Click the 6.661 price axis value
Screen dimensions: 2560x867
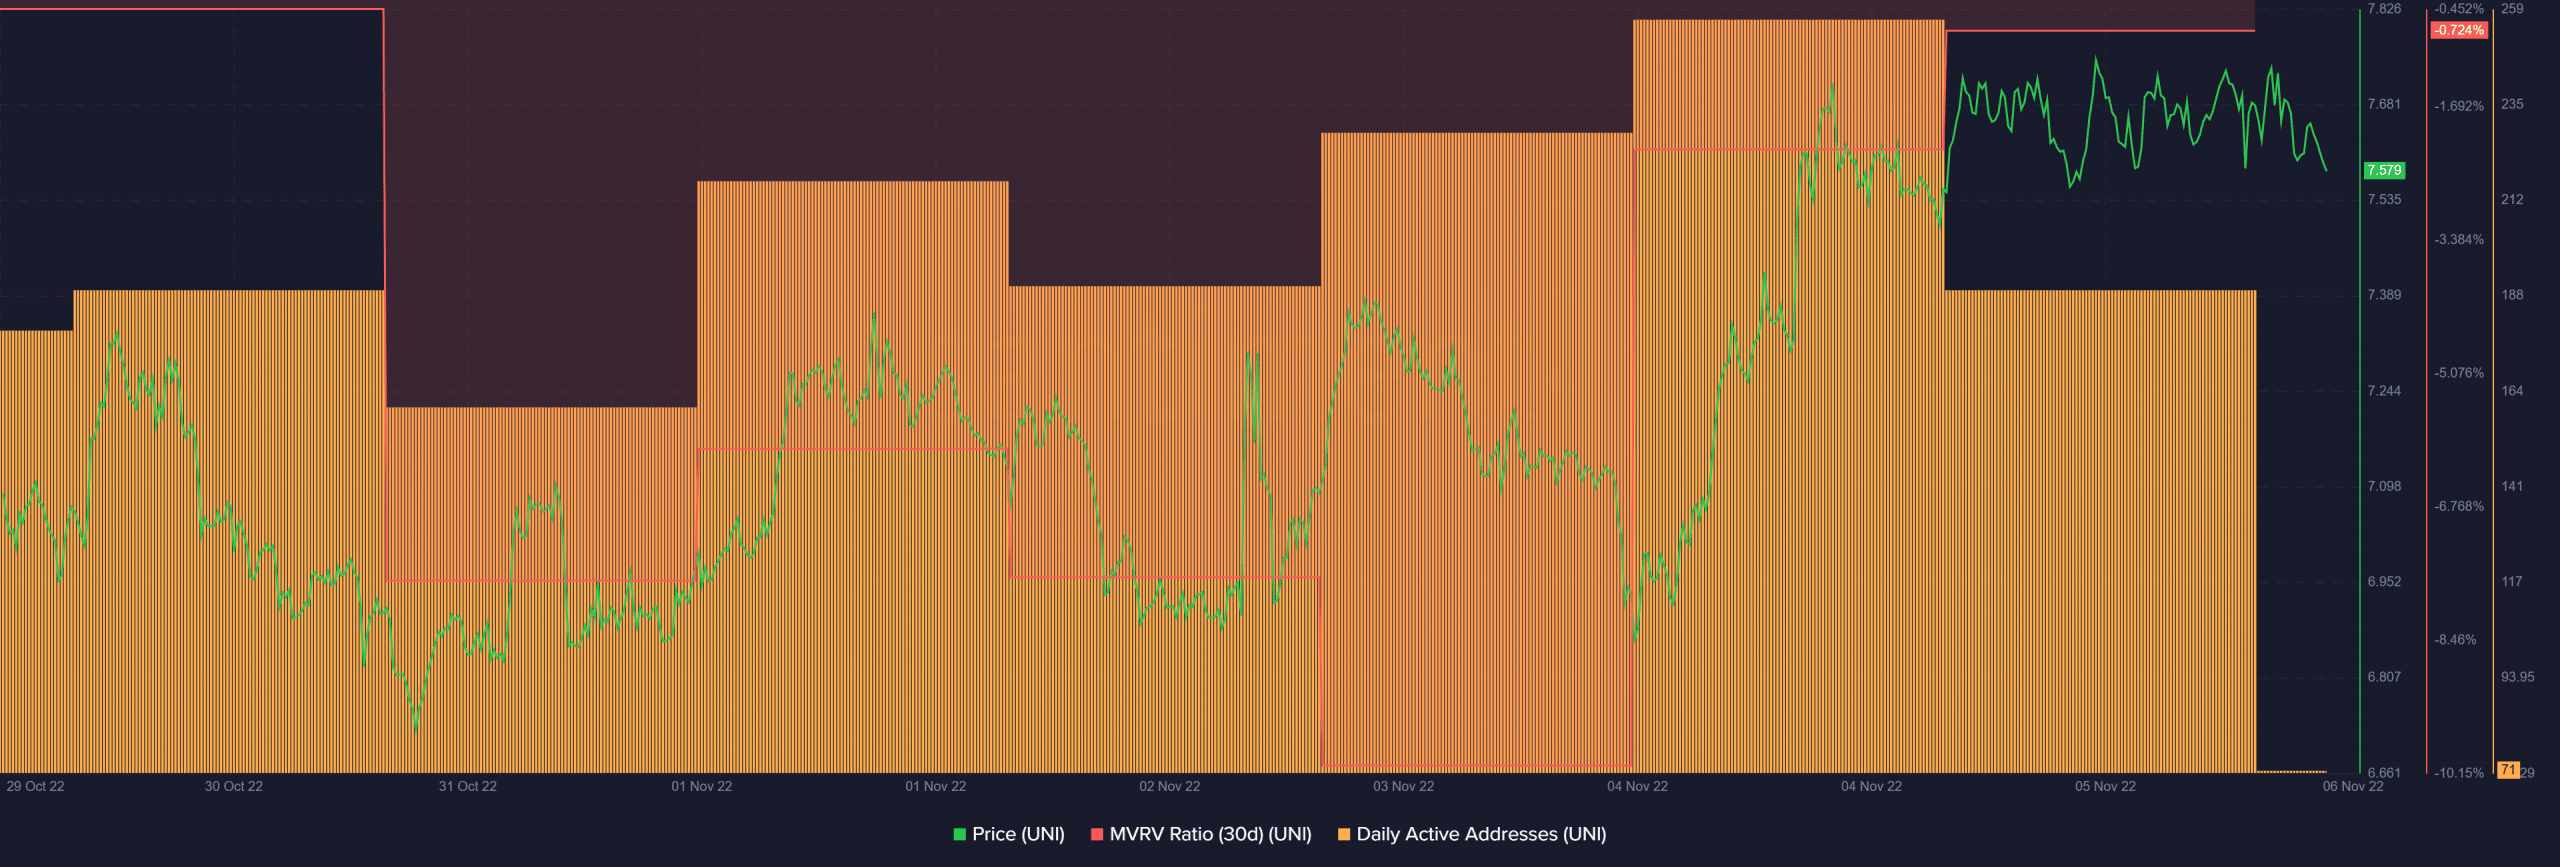(2384, 773)
